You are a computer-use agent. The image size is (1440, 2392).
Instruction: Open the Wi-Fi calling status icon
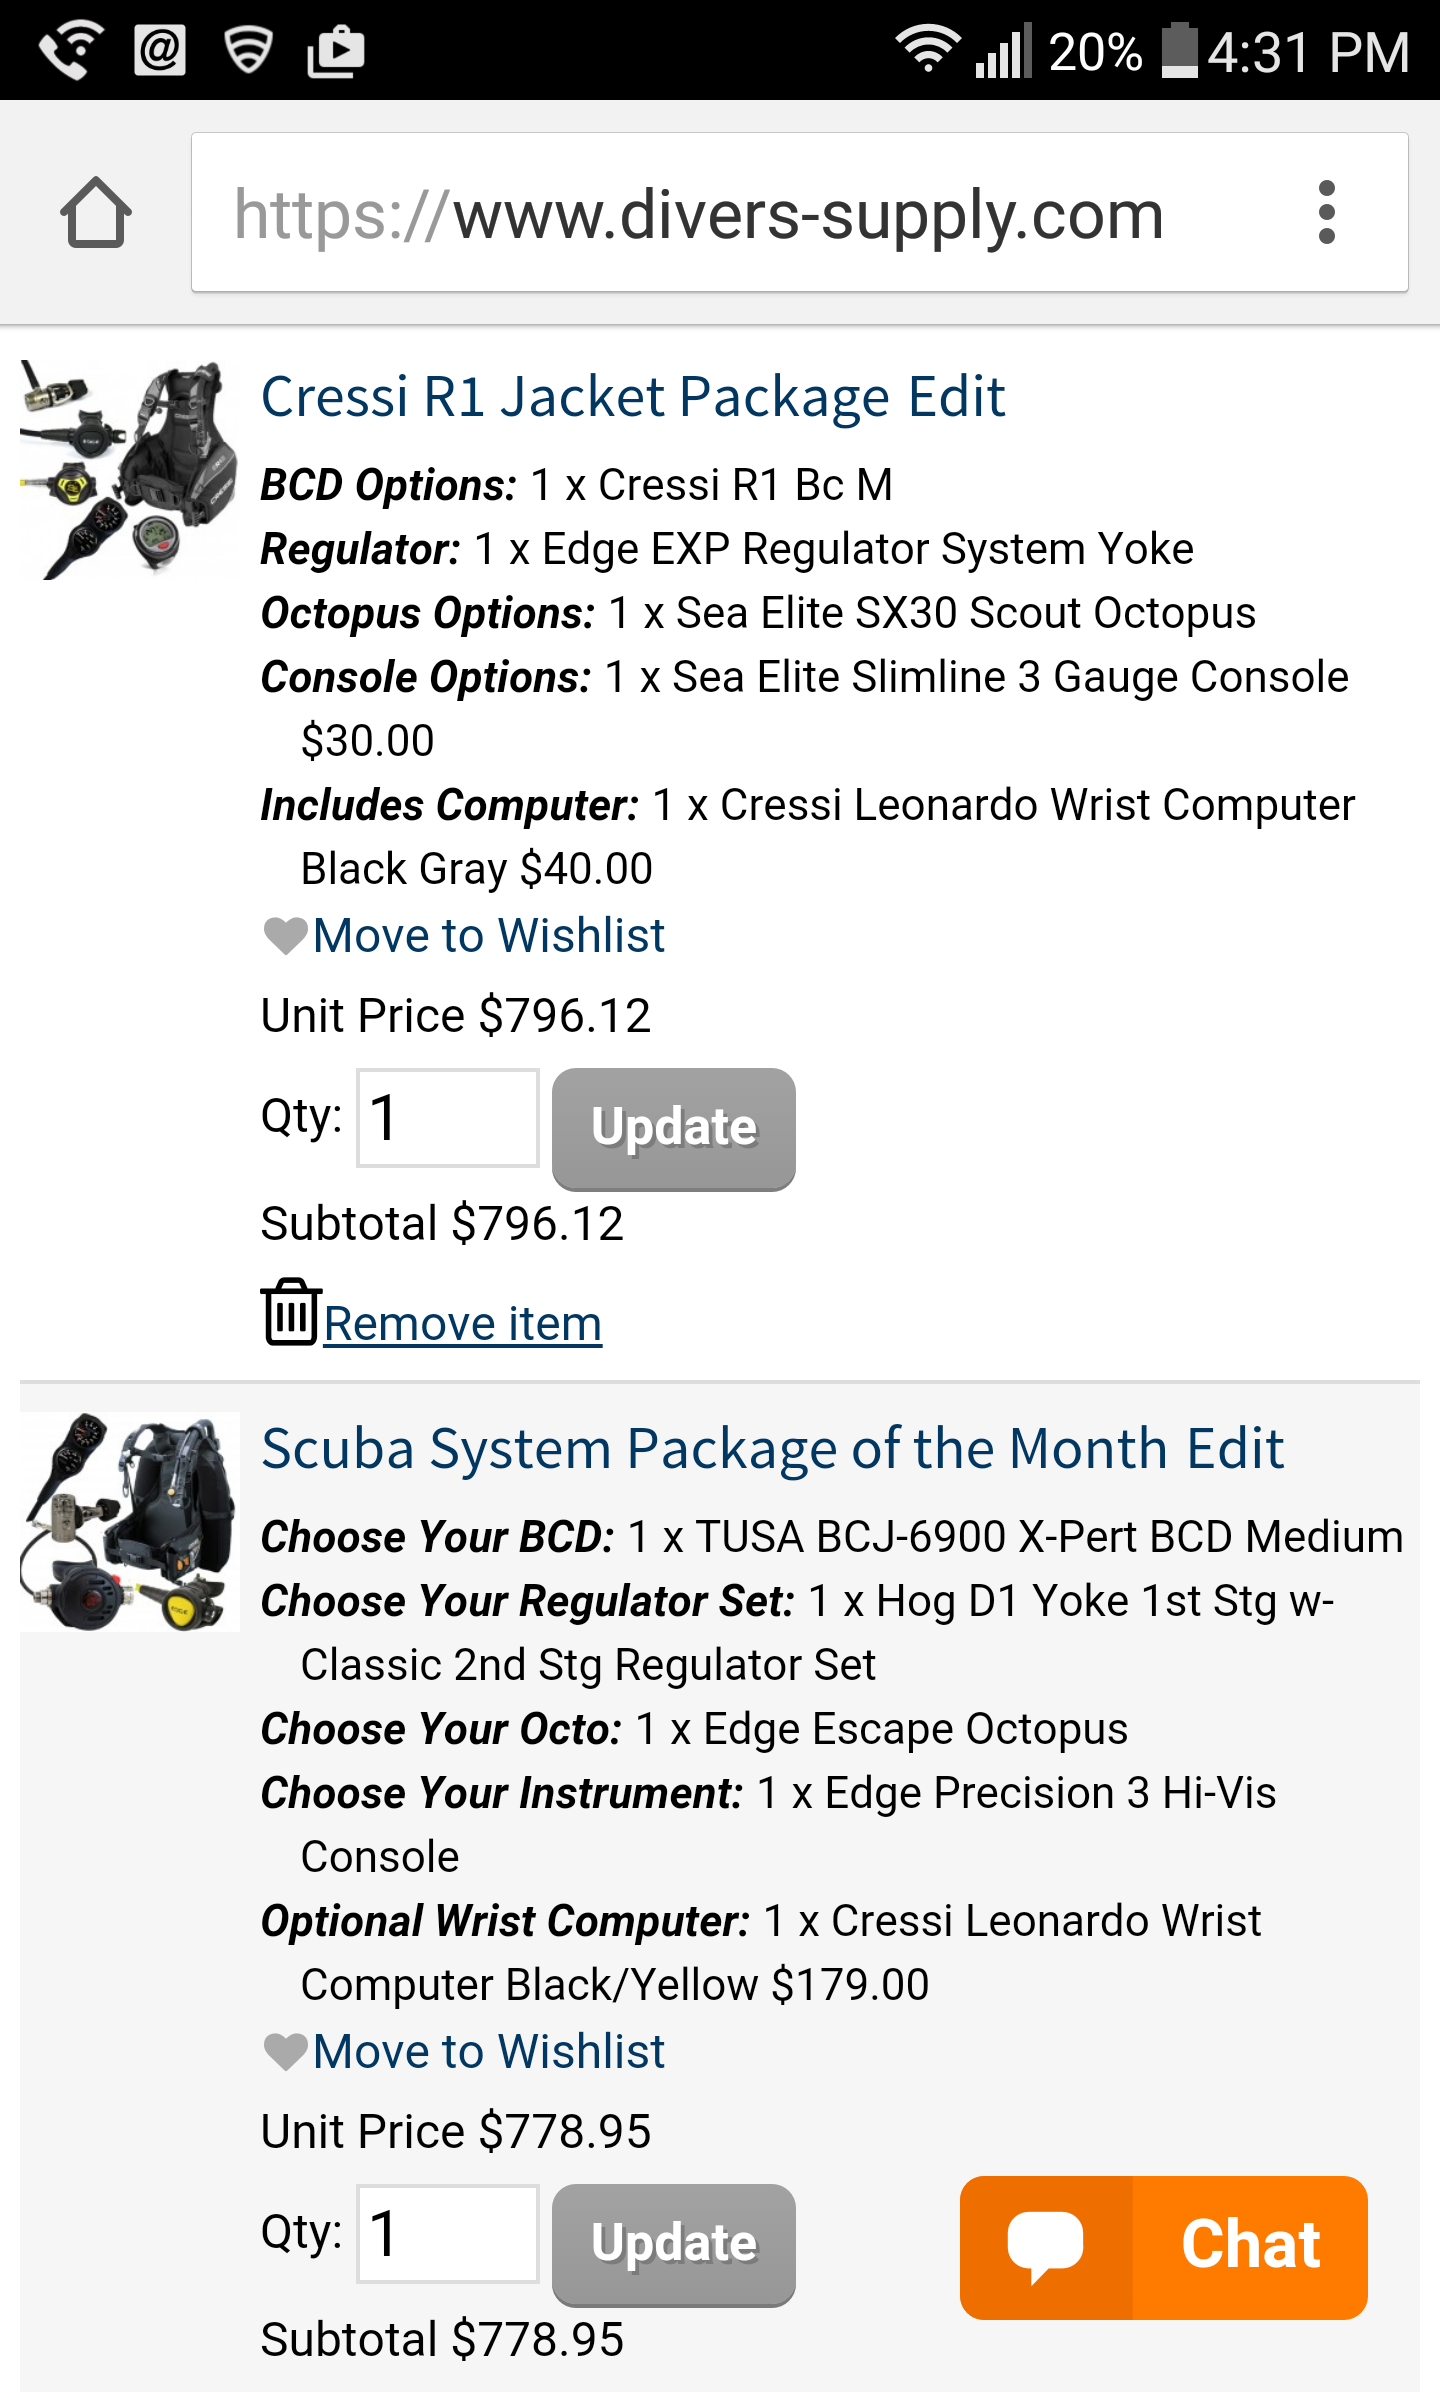[x=72, y=50]
